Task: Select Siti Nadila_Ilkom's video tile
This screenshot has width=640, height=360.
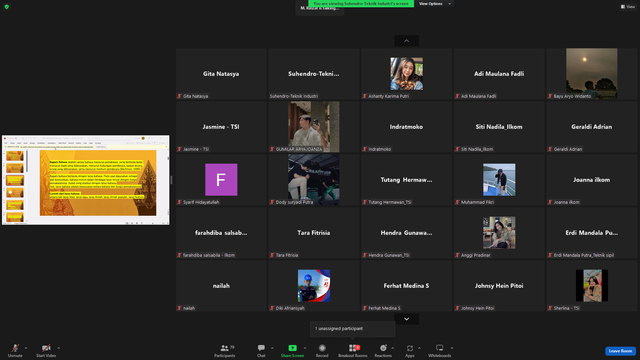Action: coord(499,127)
